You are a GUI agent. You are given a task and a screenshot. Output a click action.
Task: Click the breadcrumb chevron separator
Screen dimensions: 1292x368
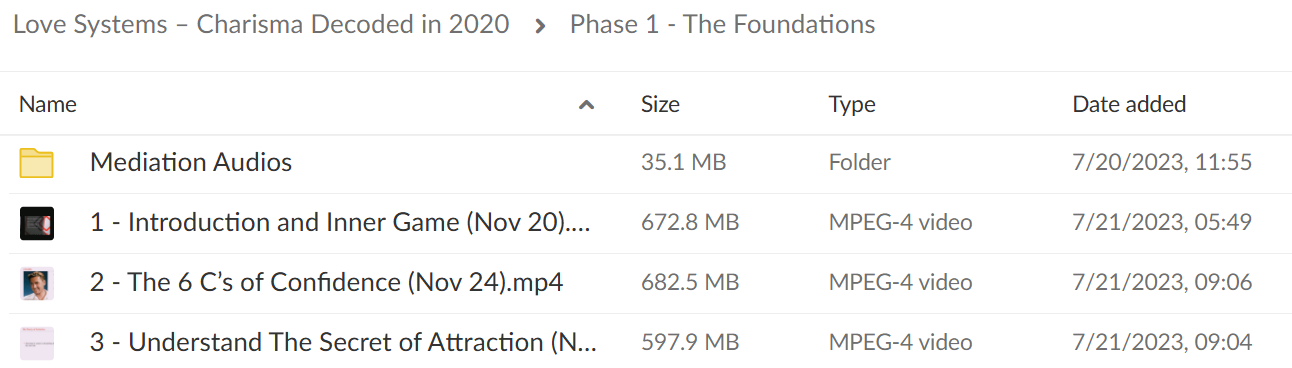(x=540, y=26)
